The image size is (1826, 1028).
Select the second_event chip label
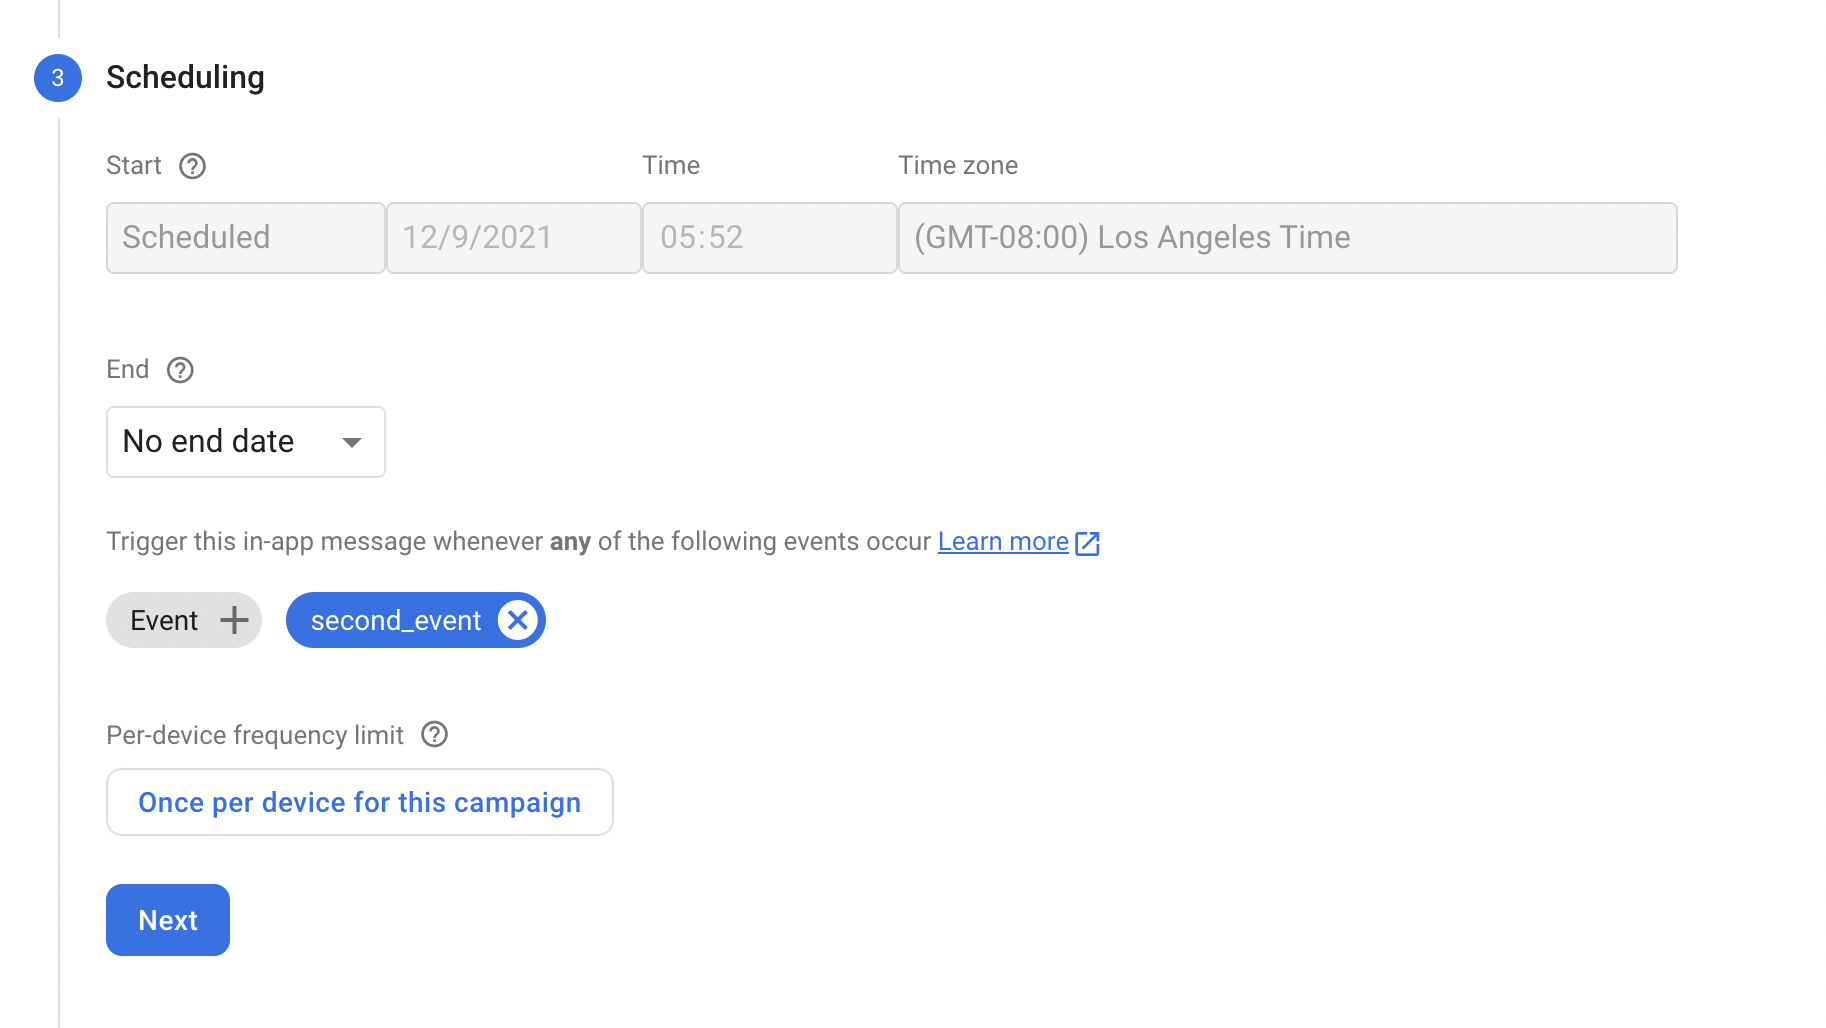[x=395, y=621]
